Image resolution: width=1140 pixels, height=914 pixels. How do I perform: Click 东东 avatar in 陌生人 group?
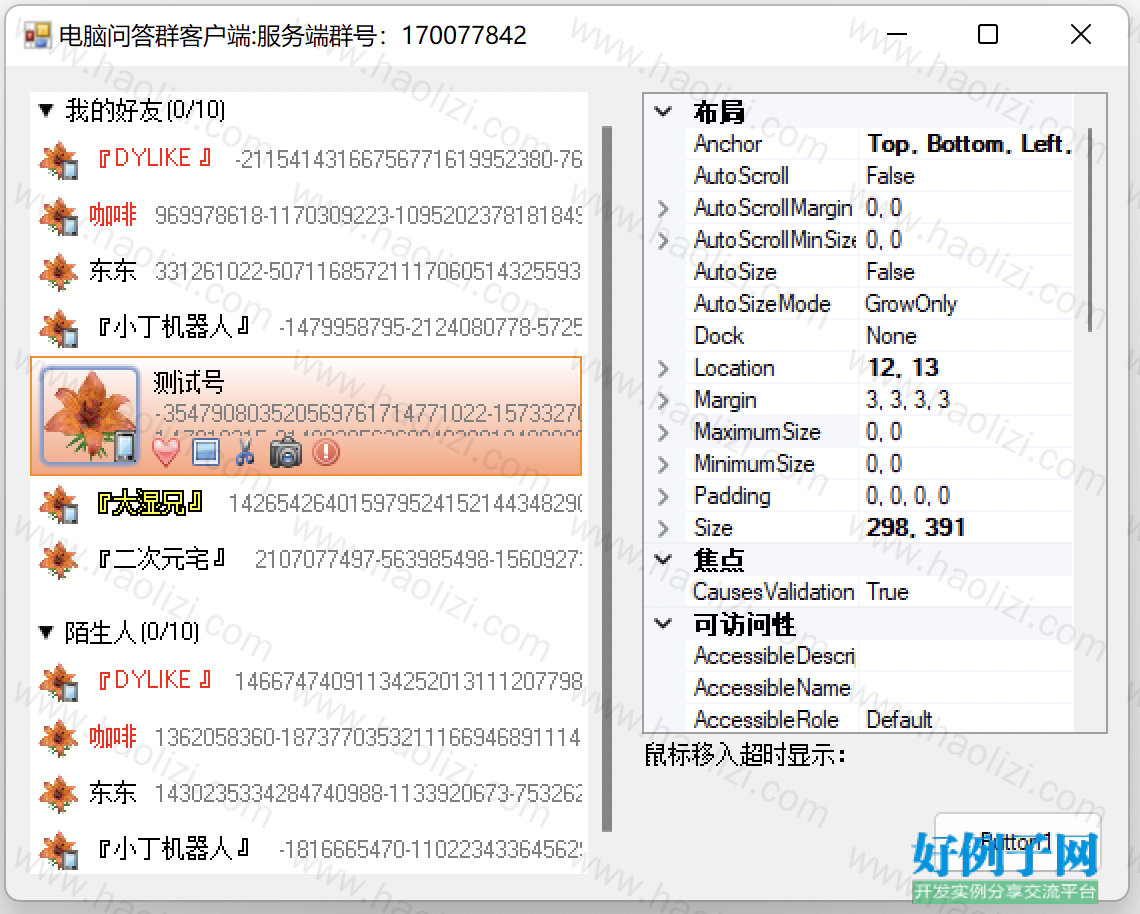coord(59,794)
